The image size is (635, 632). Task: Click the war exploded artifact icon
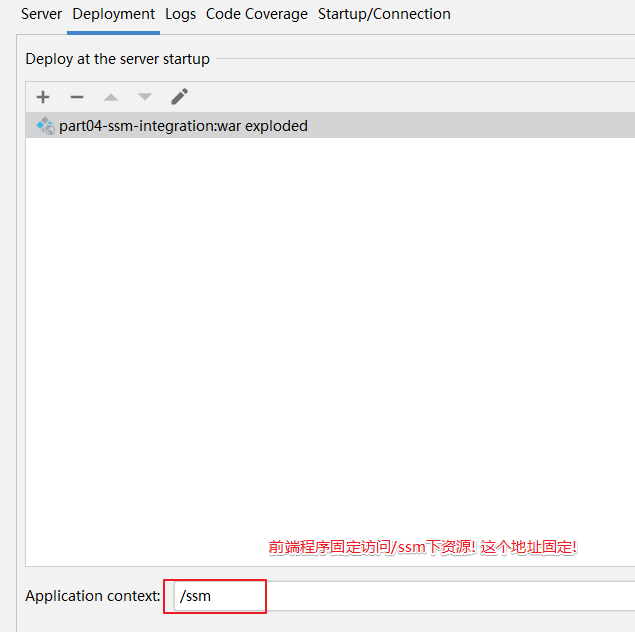click(45, 126)
